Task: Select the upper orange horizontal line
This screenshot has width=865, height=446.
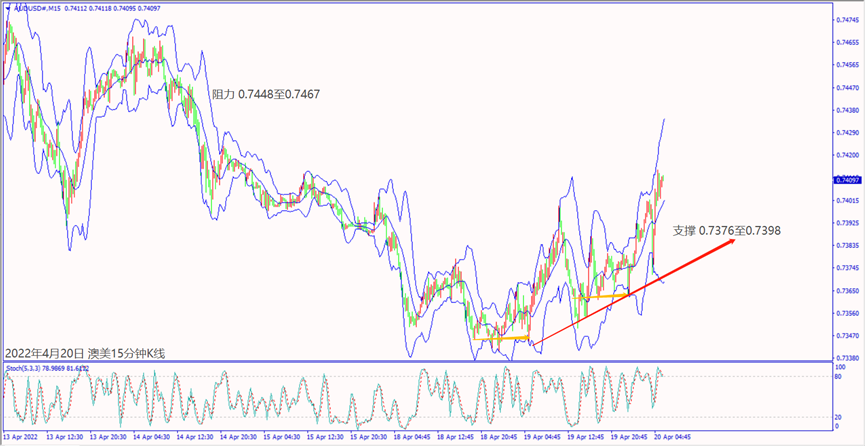Action: pos(606,296)
